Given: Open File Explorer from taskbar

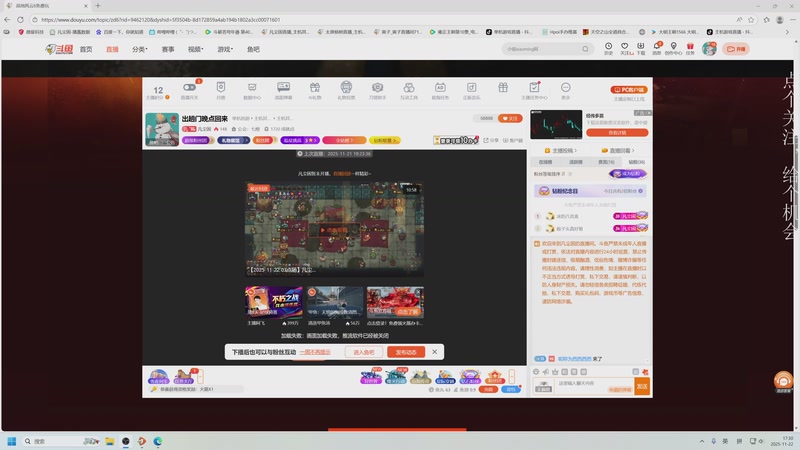Looking at the screenshot, I should [109, 441].
